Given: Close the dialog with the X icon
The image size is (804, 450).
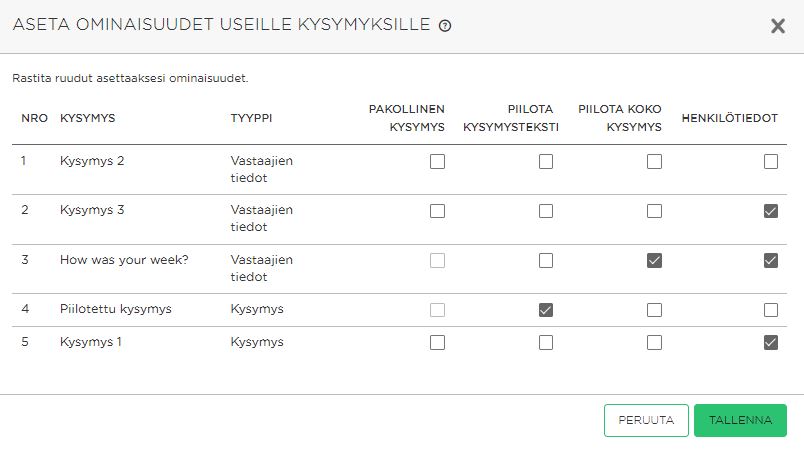Looking at the screenshot, I should [778, 26].
